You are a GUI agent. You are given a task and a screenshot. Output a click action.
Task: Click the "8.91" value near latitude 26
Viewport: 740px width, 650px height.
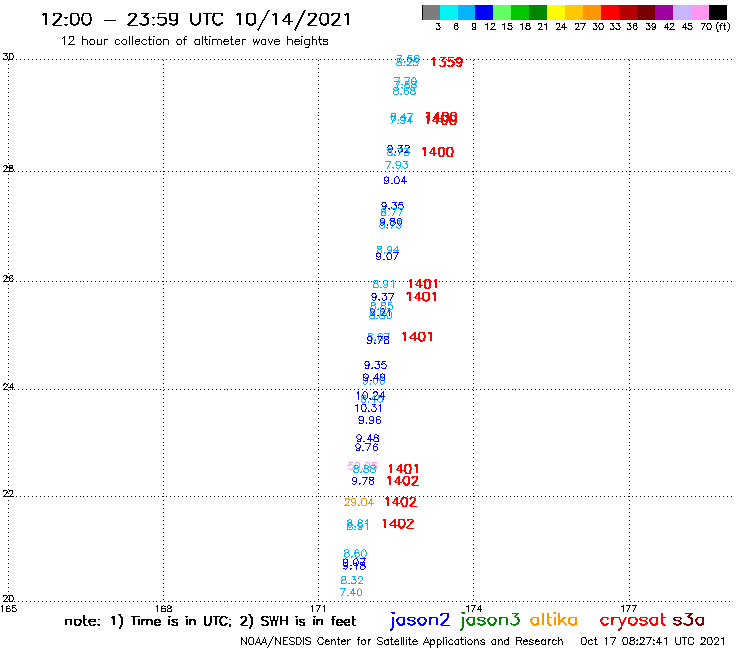[384, 284]
